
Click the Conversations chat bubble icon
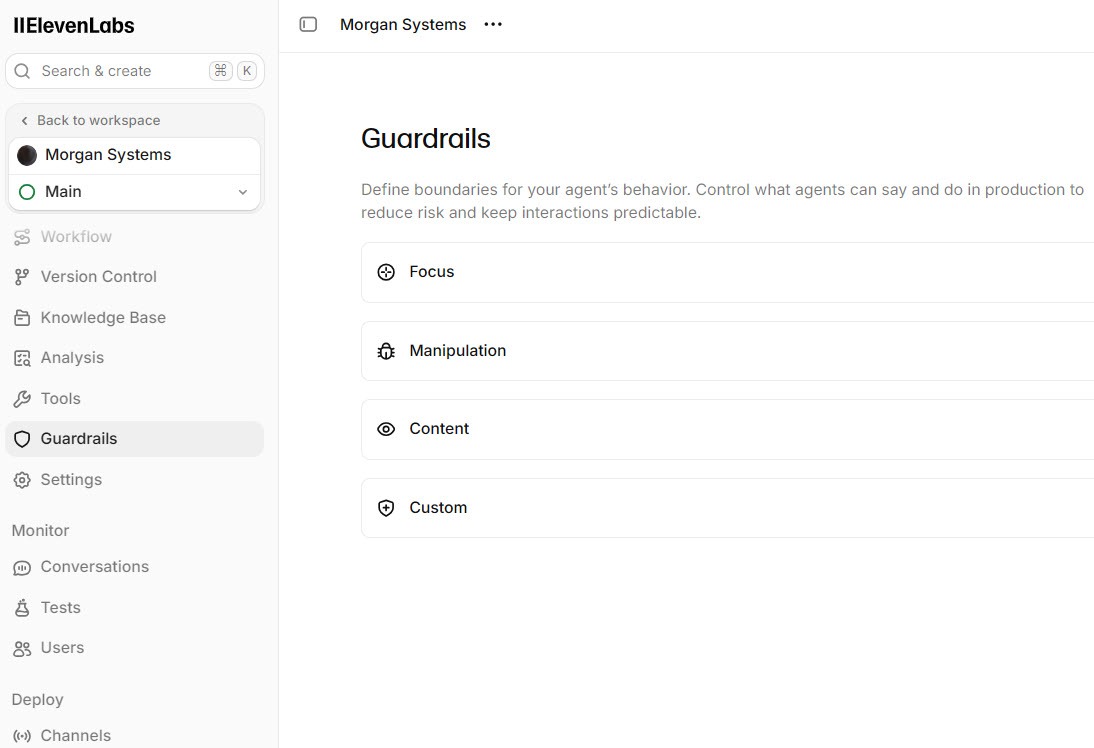(22, 568)
